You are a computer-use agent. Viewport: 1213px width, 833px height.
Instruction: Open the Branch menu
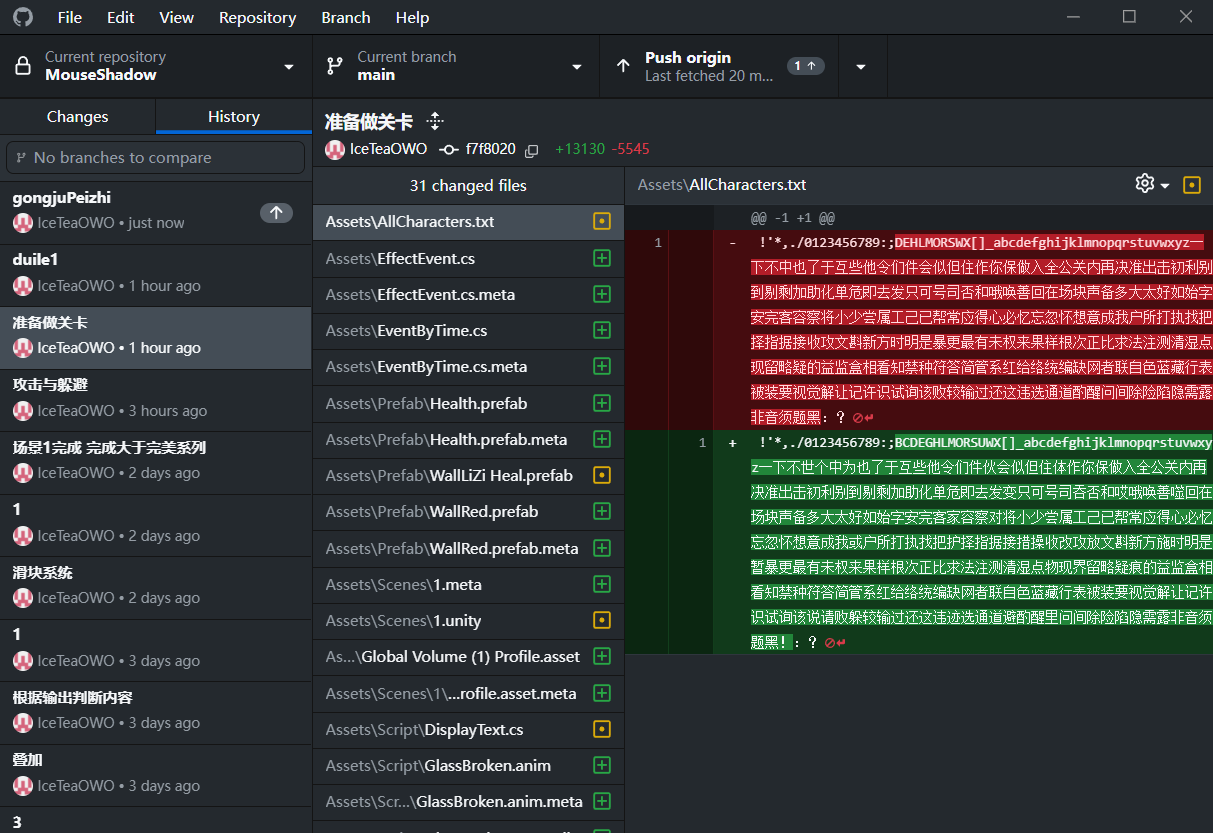(346, 17)
